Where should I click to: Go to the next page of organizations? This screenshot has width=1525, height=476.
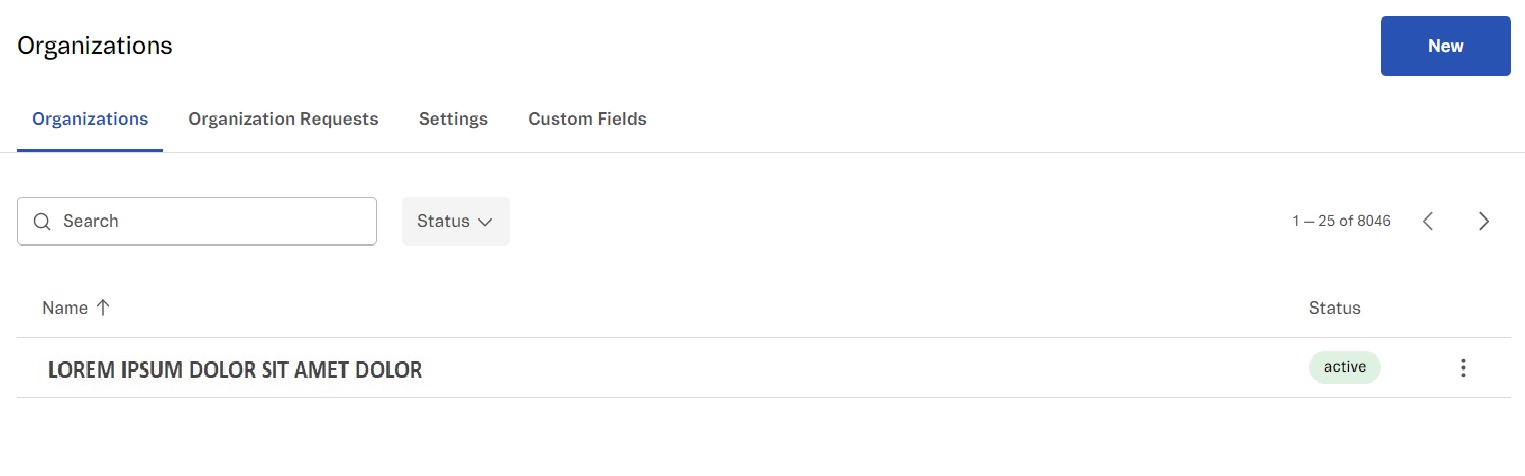[1484, 221]
